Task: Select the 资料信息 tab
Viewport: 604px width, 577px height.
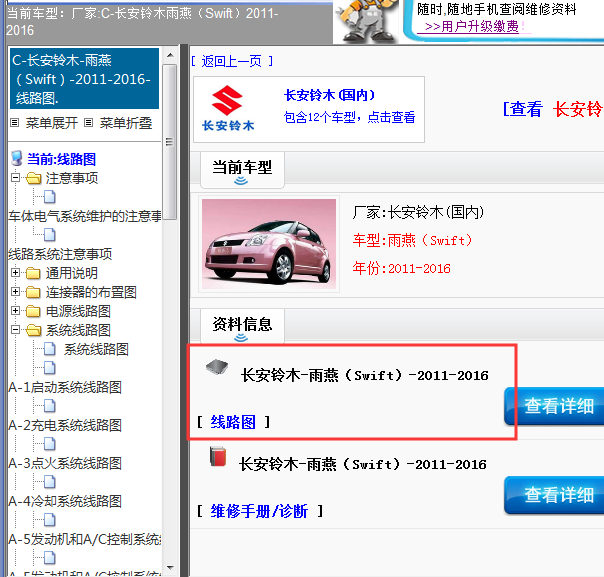Action: 242,326
